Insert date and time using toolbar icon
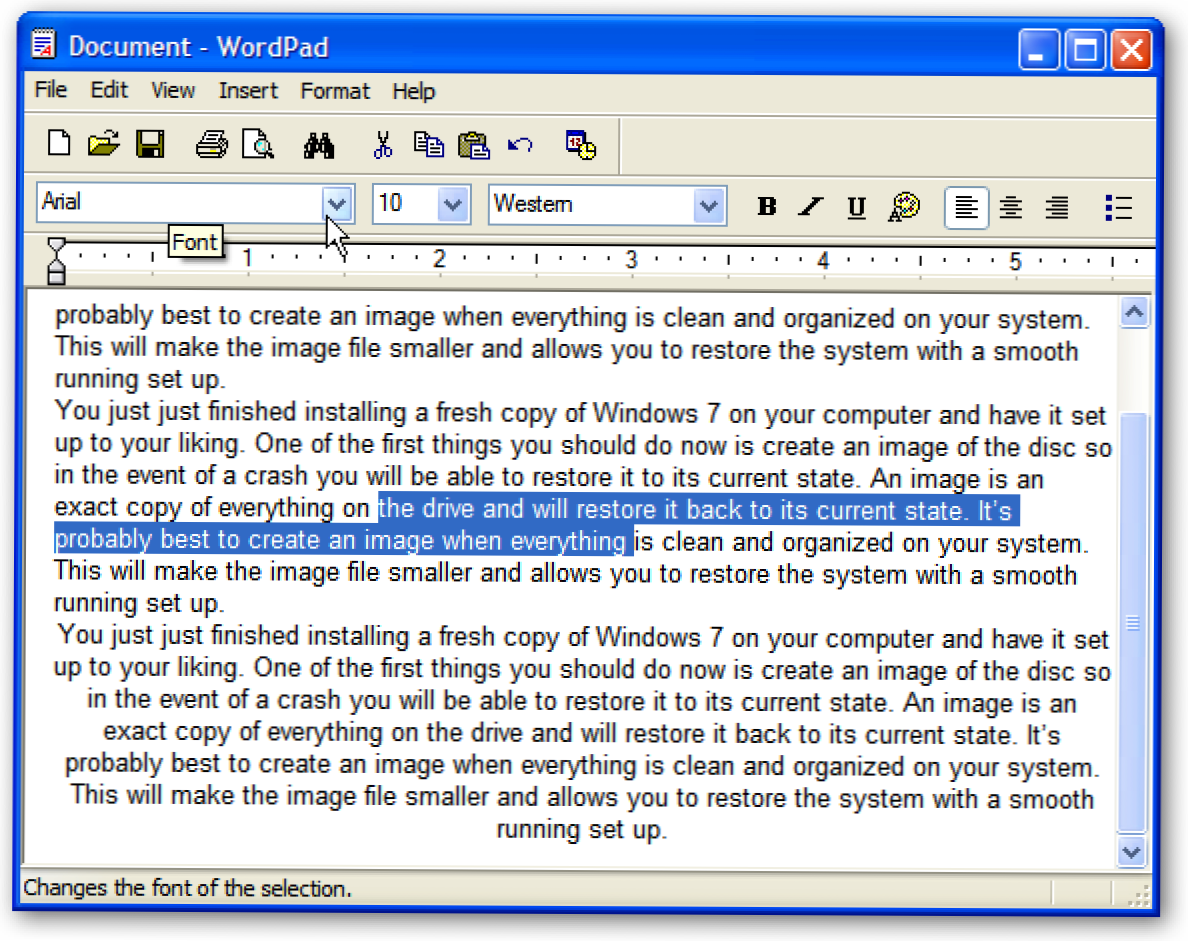The image size is (1188, 941). click(580, 145)
